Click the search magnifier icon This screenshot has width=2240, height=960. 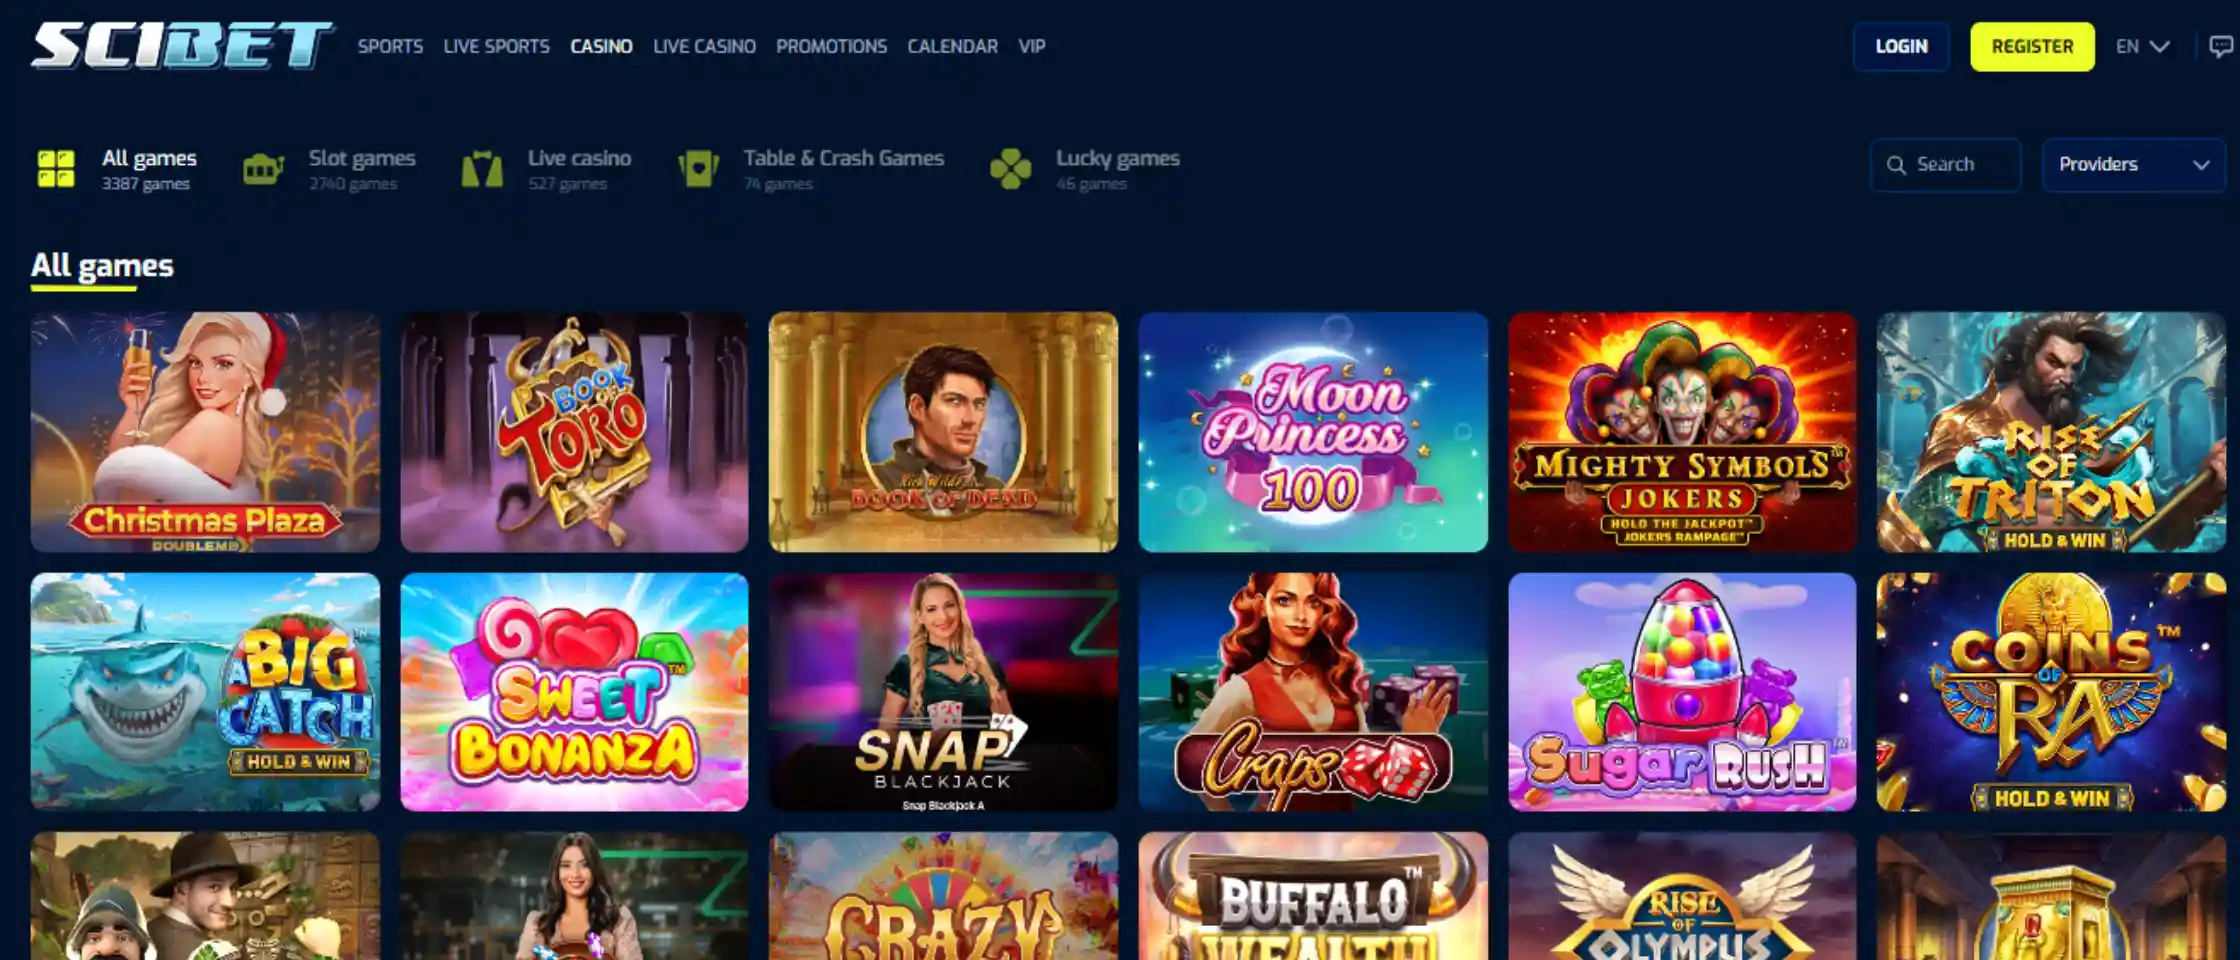1896,165
